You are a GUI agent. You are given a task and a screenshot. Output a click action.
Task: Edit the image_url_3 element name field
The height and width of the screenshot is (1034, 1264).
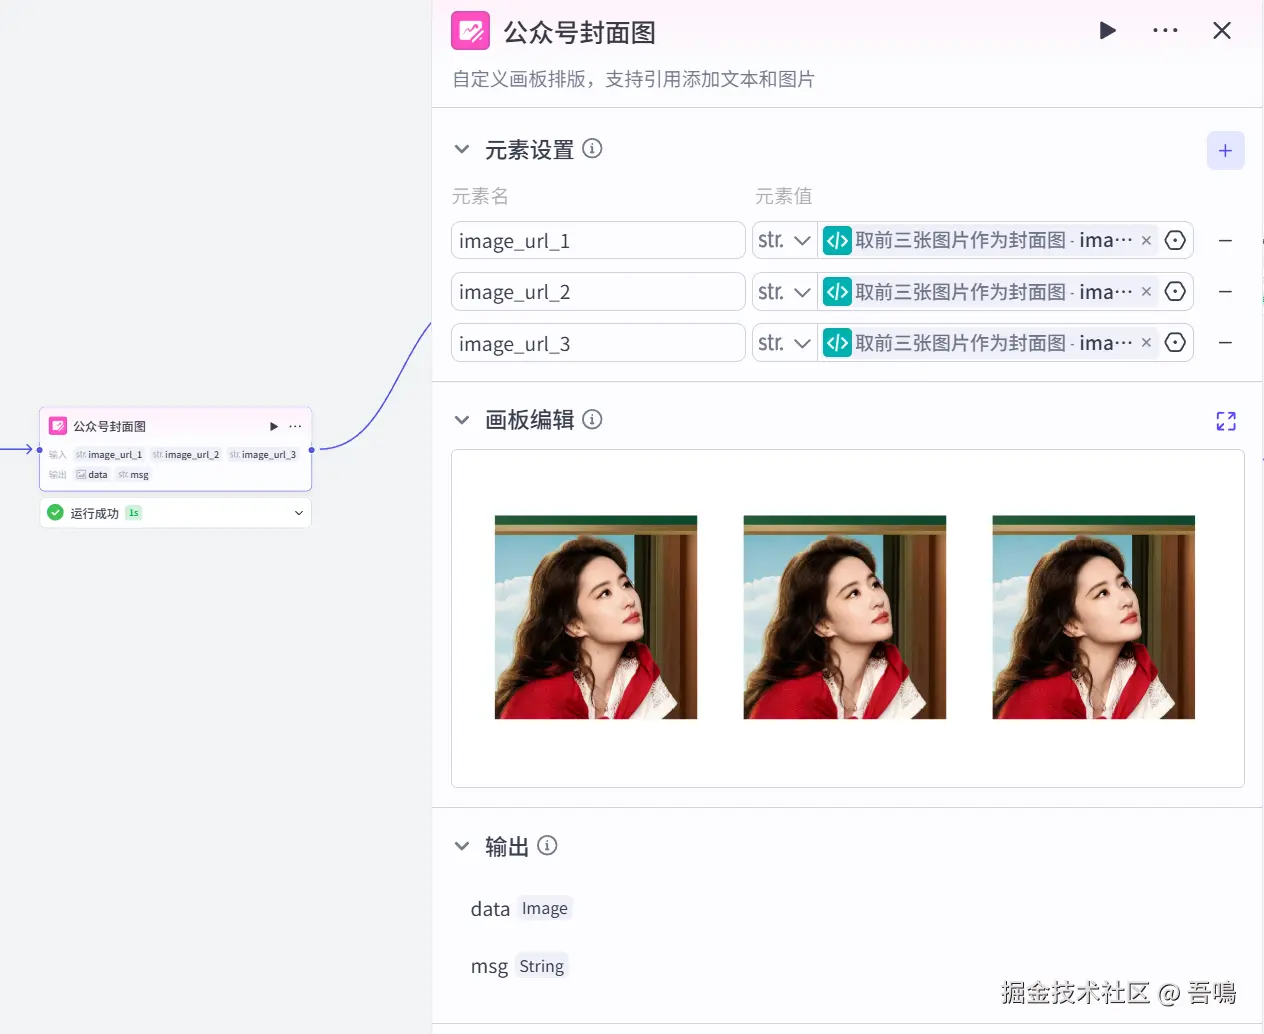tap(598, 343)
